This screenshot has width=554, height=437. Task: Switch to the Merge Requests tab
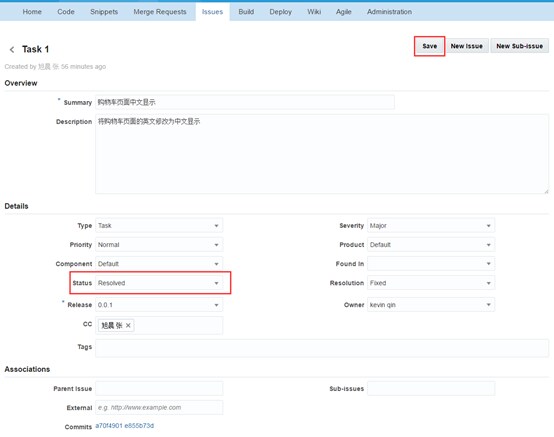point(160,12)
